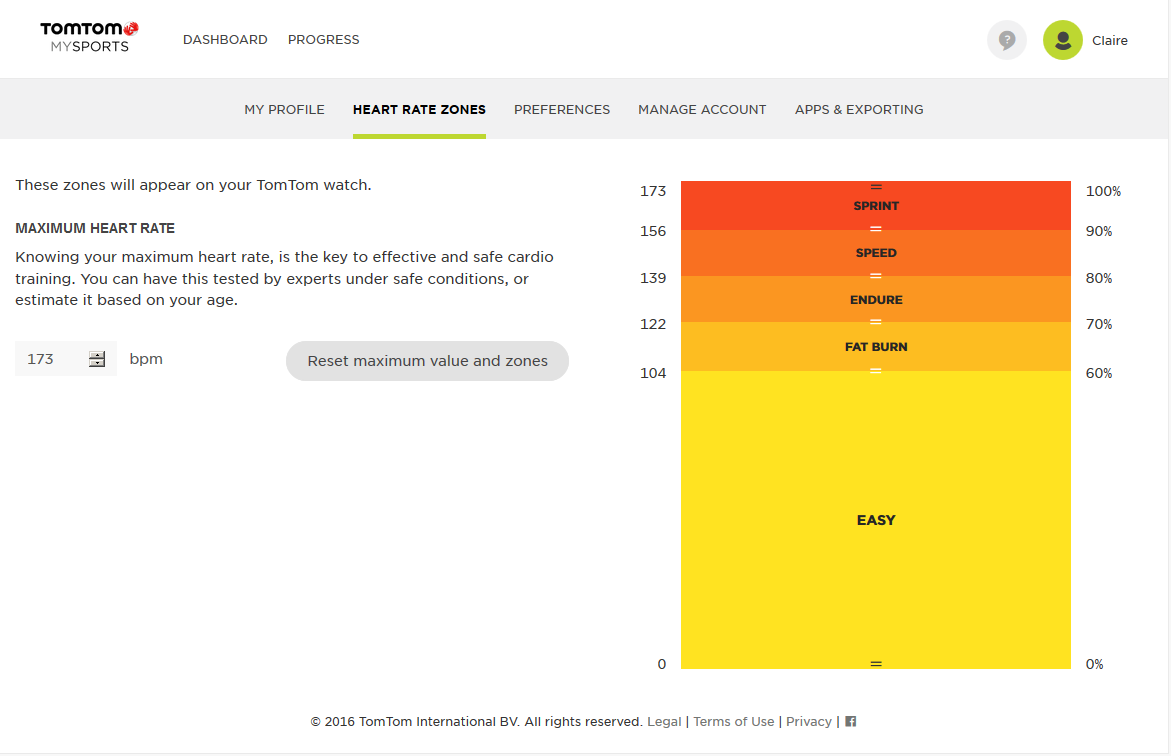Image resolution: width=1171 pixels, height=756 pixels.
Task: Click the Endure/Fat Burn handle at 70%
Action: (876, 322)
